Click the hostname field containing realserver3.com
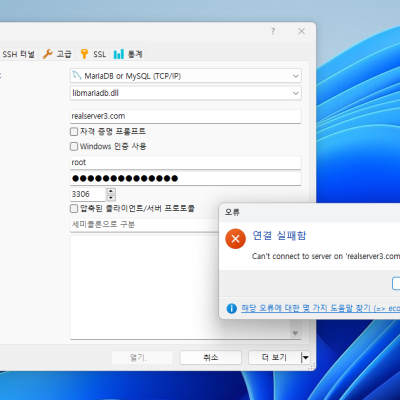 (186, 116)
